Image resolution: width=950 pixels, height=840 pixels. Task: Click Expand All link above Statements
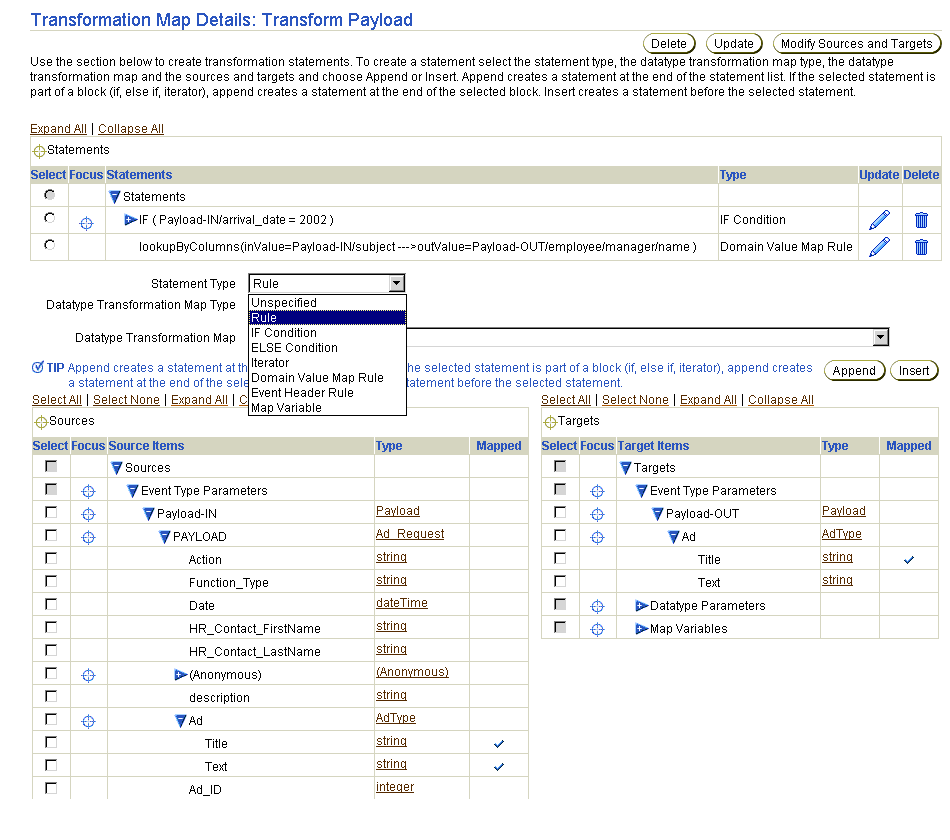[x=59, y=128]
